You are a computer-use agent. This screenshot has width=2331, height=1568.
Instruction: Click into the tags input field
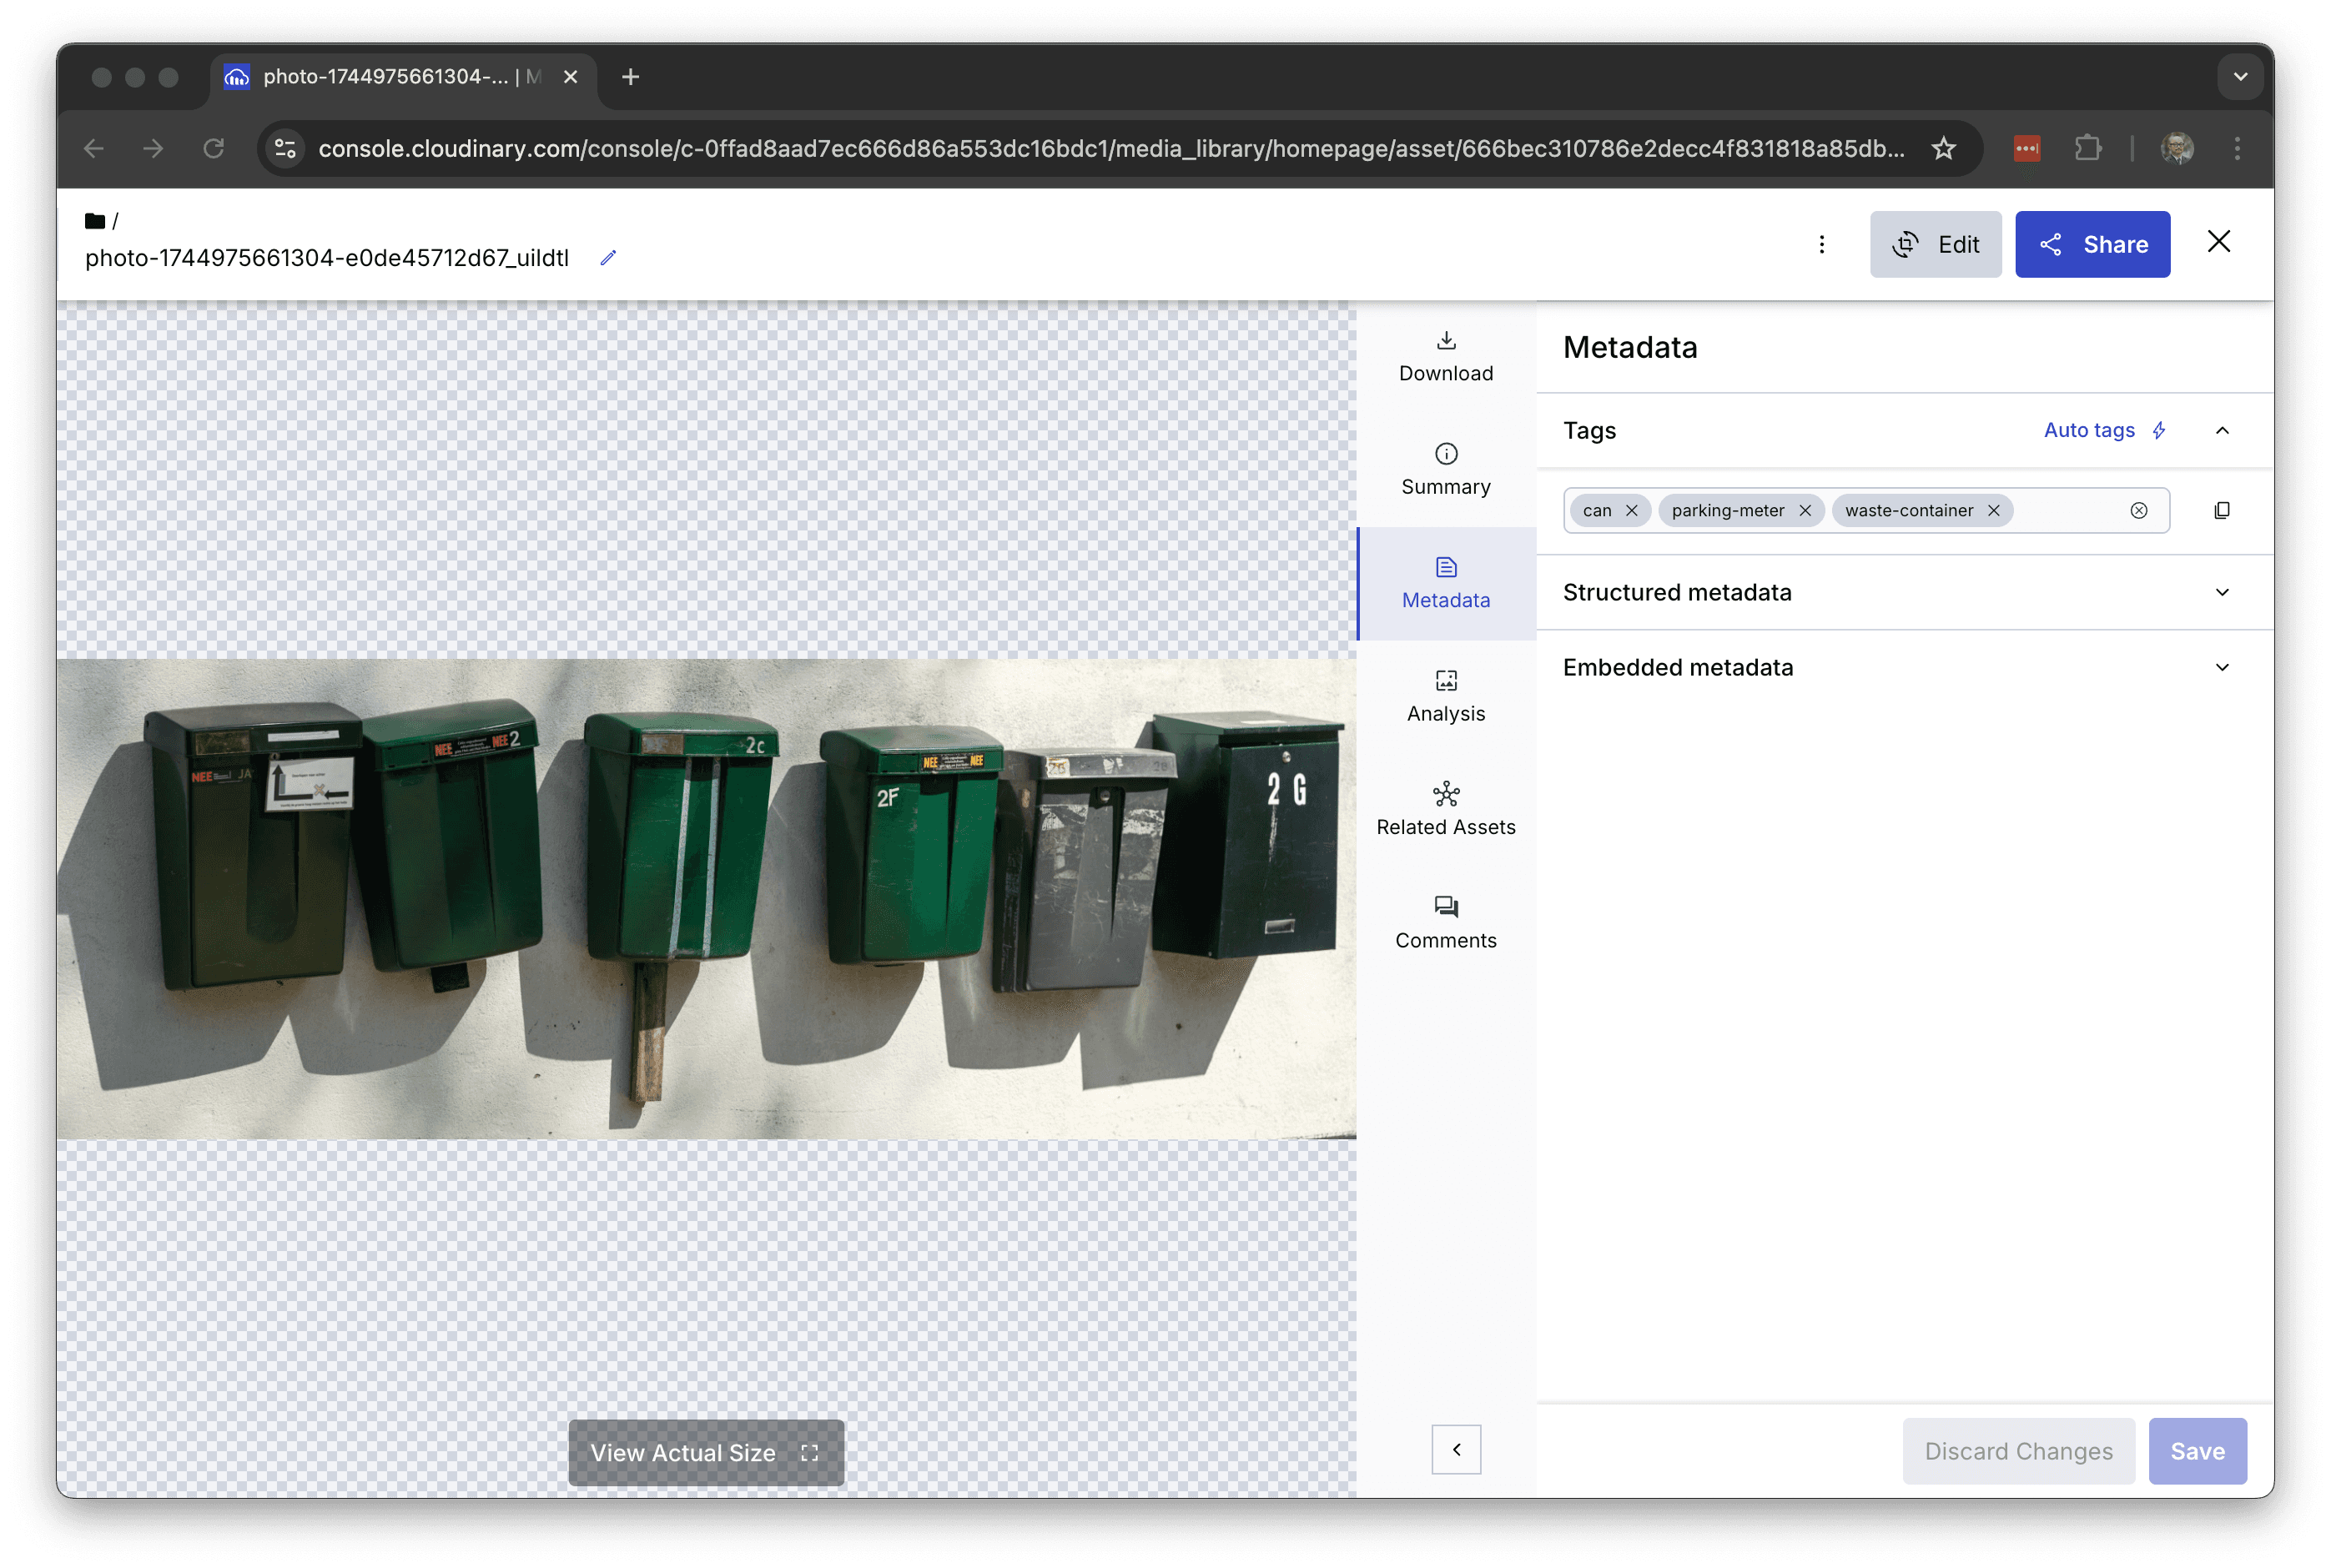pos(2065,511)
